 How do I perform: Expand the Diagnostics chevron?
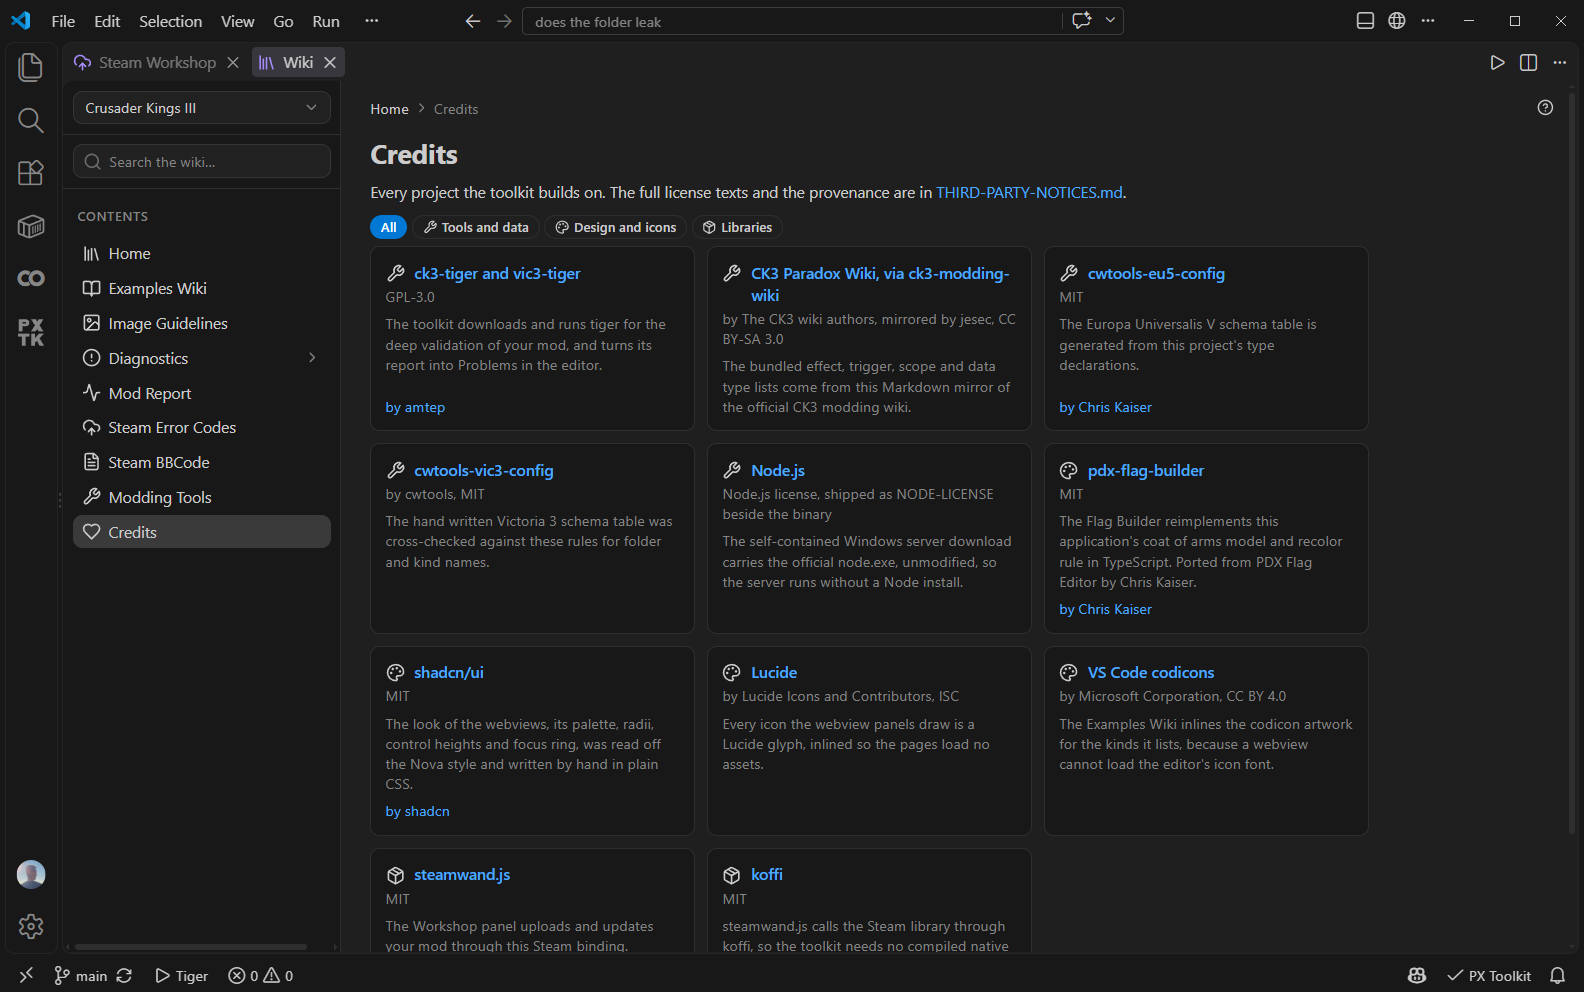coord(312,358)
